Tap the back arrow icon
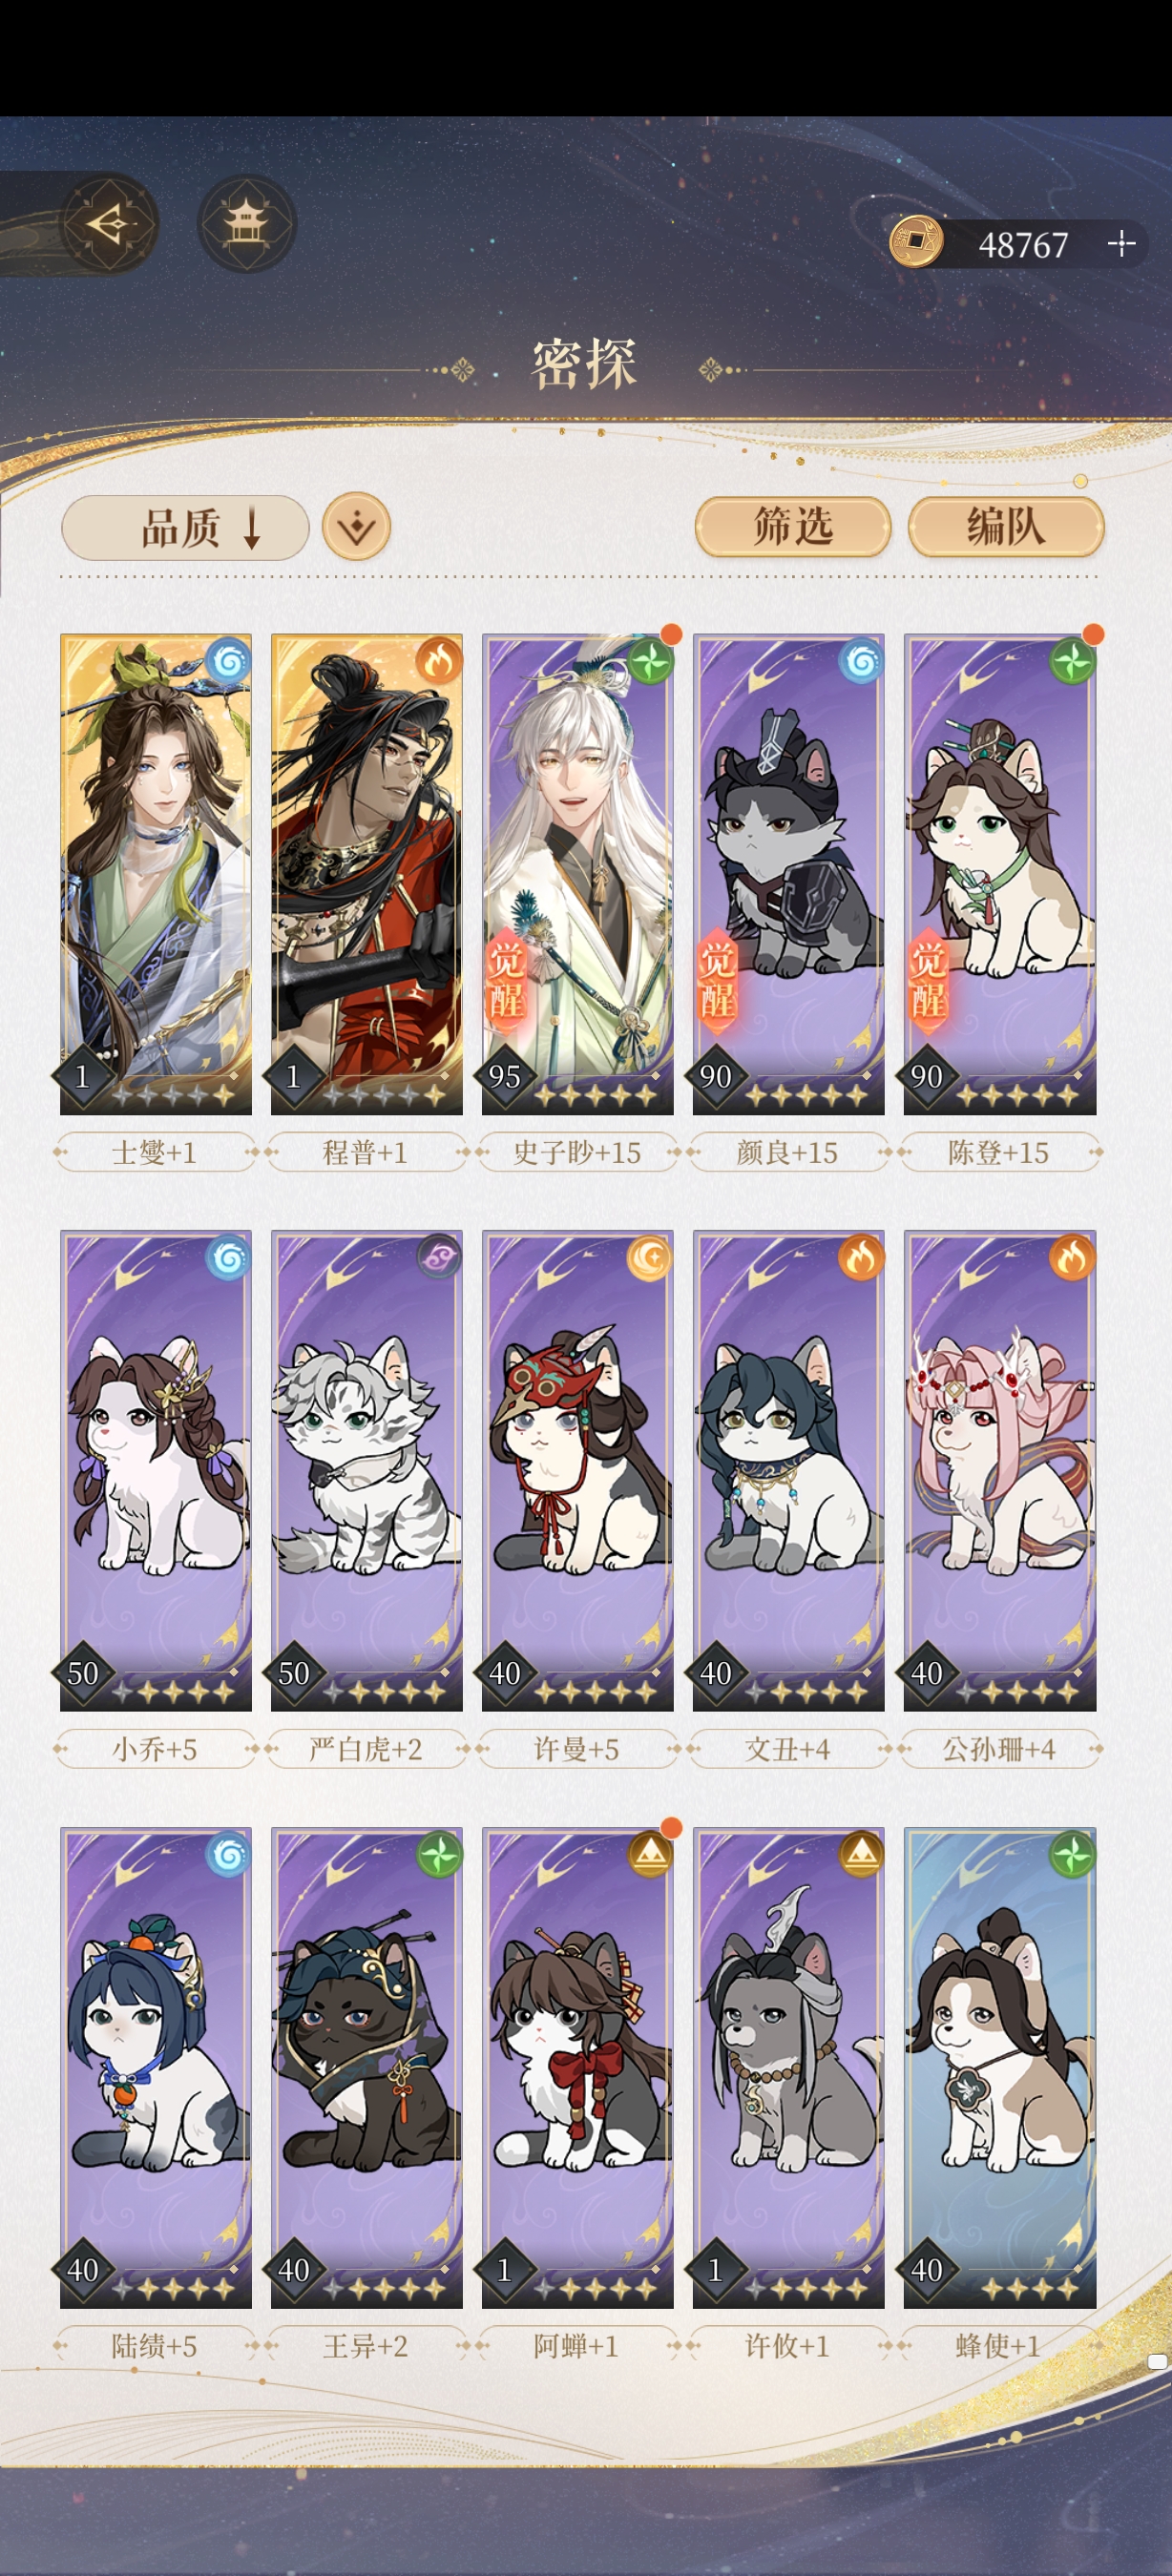This screenshot has height=2576, width=1172. click(109, 223)
